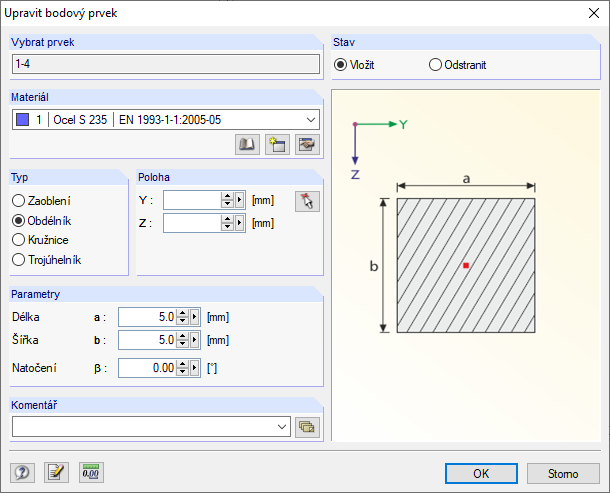Open the Délka a arrow menu

click(195, 317)
